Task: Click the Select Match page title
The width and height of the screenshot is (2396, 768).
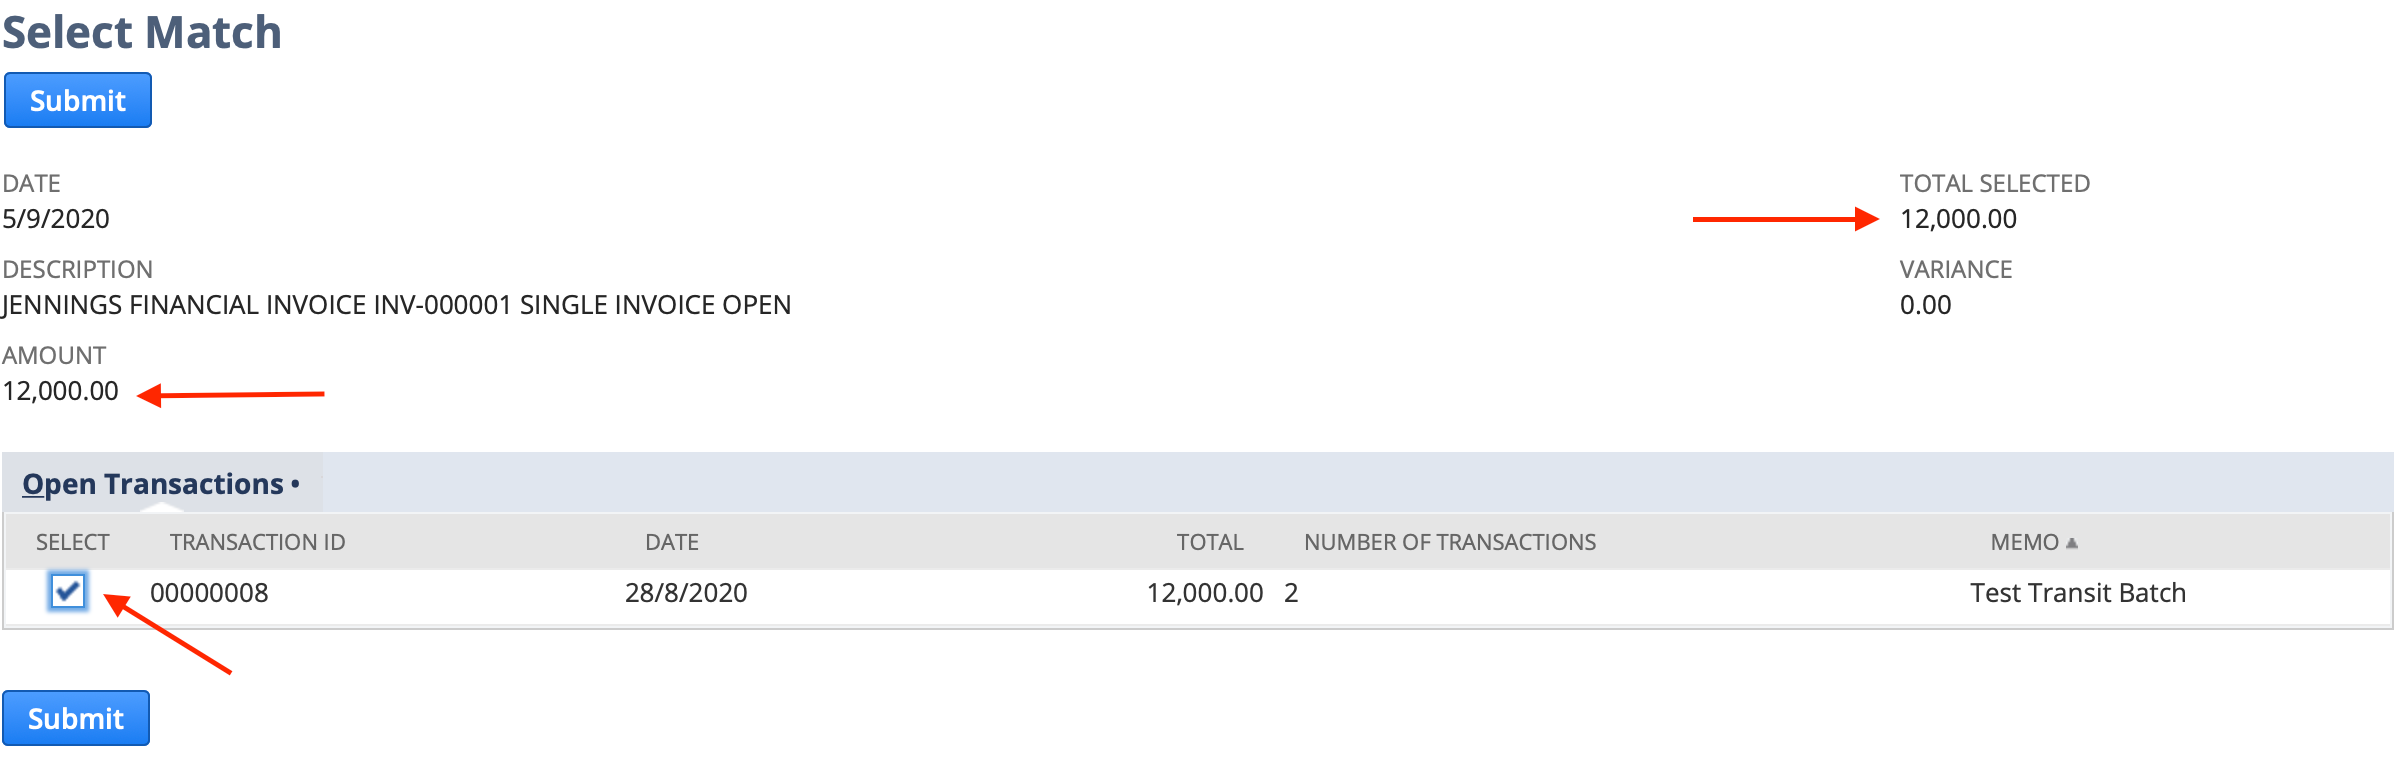Action: coord(142,31)
